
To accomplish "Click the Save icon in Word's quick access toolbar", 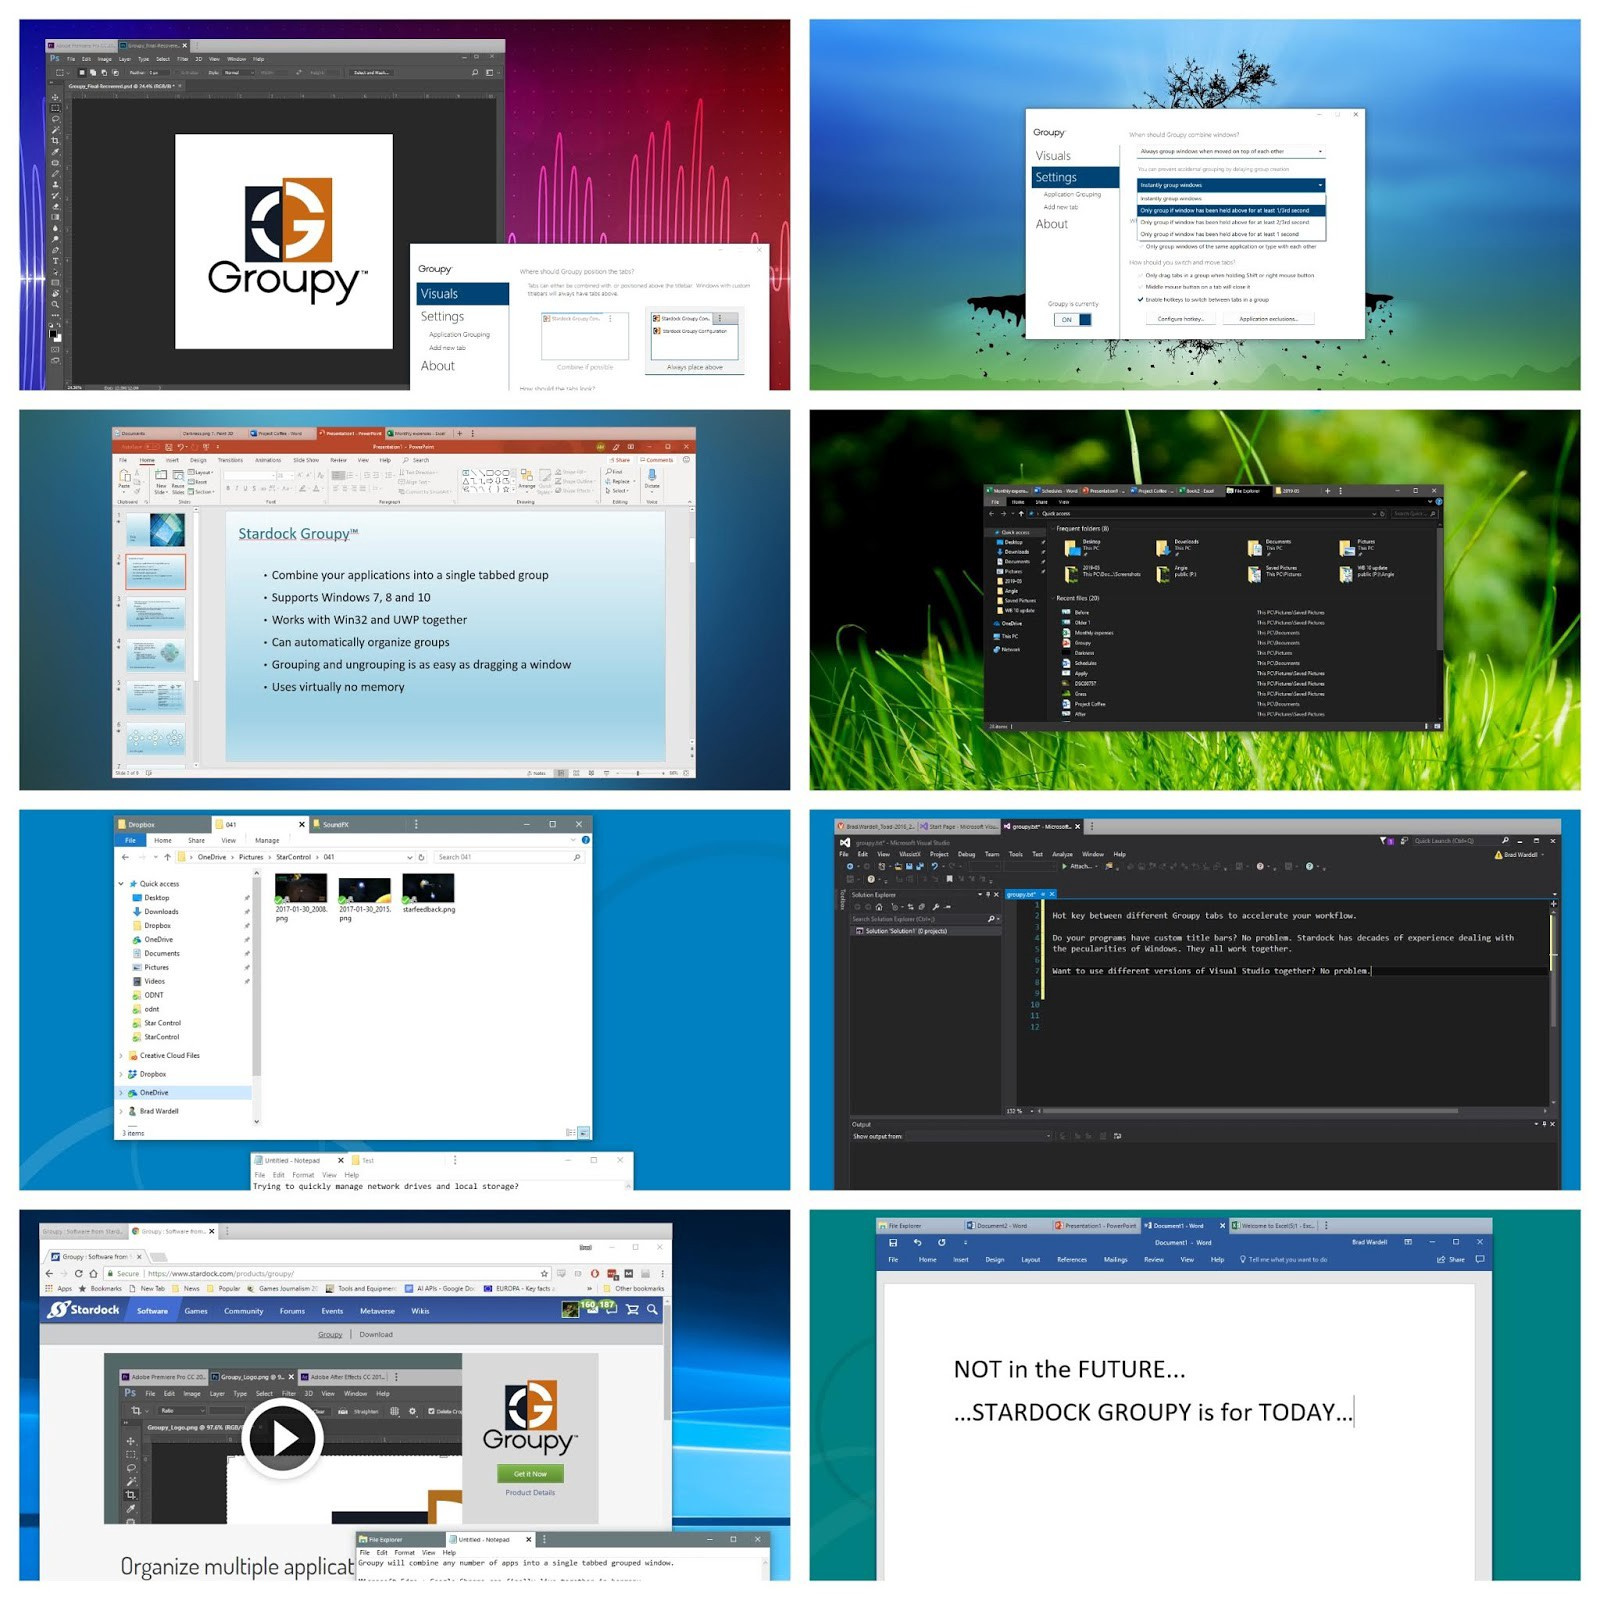I will coord(893,1242).
